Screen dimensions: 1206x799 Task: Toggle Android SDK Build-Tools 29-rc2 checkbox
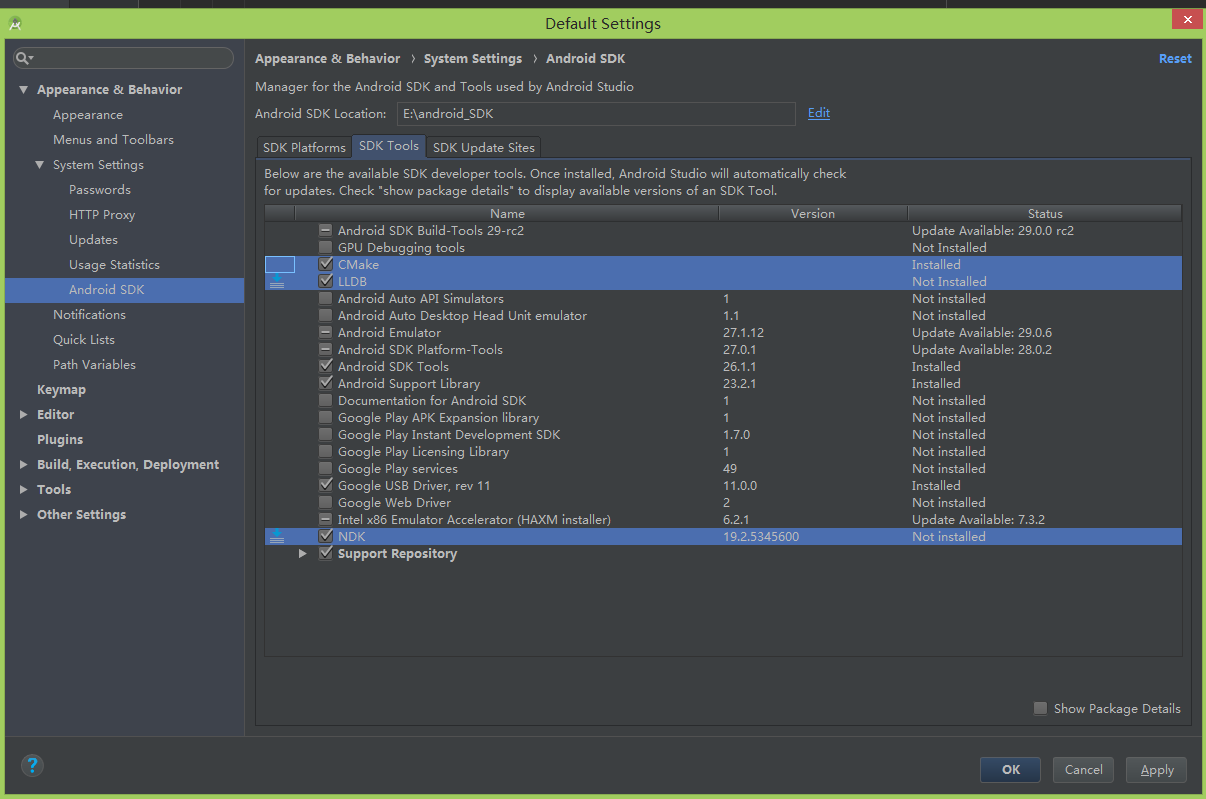(325, 231)
